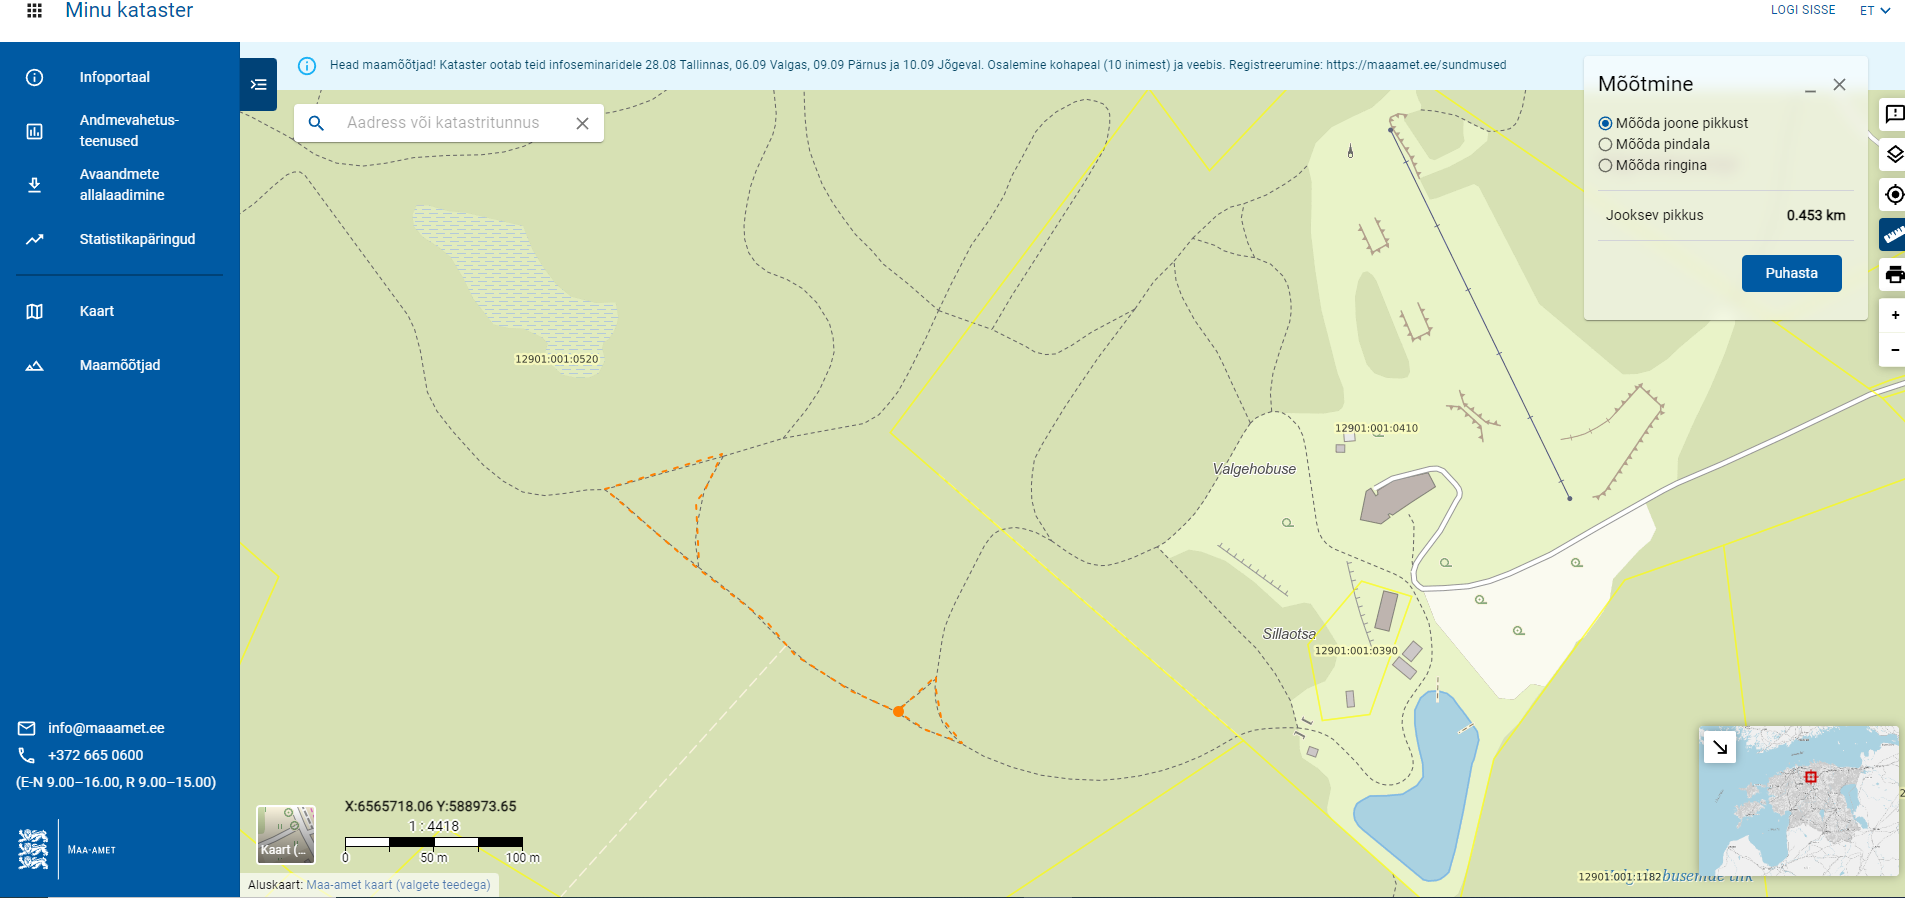Zoom in the map with plus button
Screen dimensions: 1905x898
coord(1894,315)
